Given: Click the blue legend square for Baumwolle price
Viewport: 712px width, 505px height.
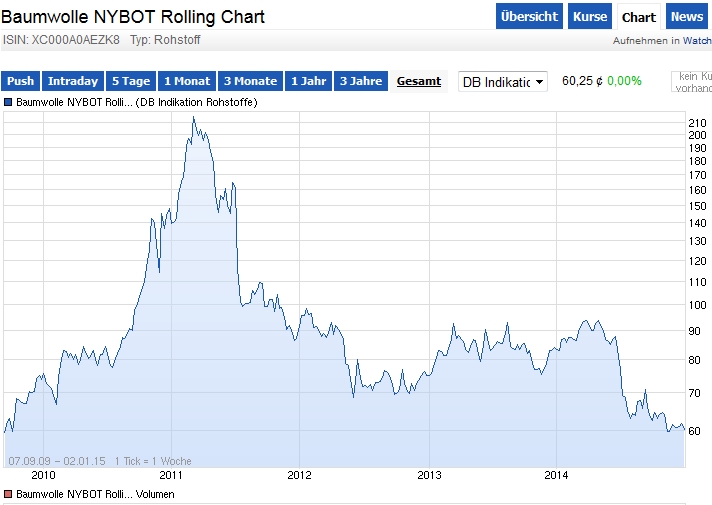Looking at the screenshot, I should point(8,102).
